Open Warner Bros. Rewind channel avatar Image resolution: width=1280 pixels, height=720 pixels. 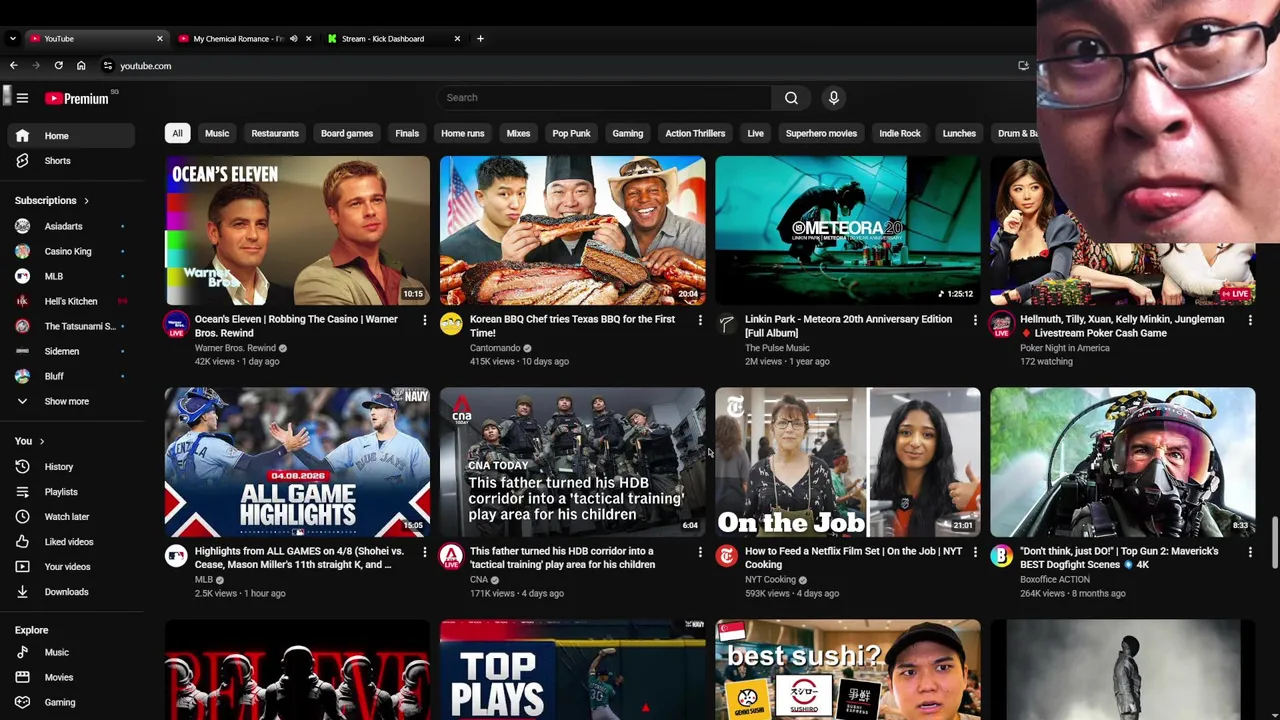tap(177, 324)
